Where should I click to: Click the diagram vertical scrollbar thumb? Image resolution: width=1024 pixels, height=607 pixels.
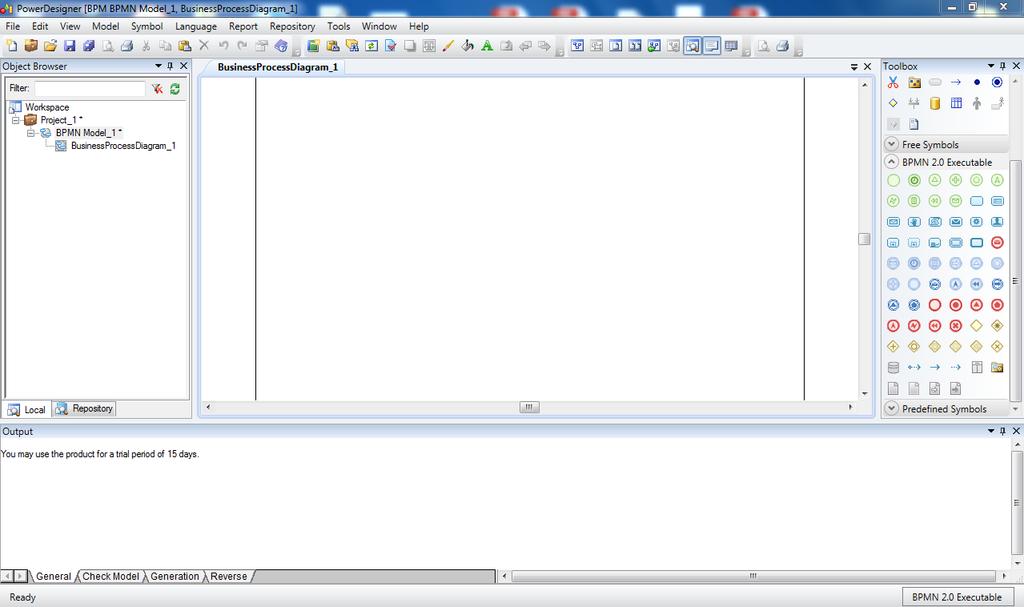[864, 239]
